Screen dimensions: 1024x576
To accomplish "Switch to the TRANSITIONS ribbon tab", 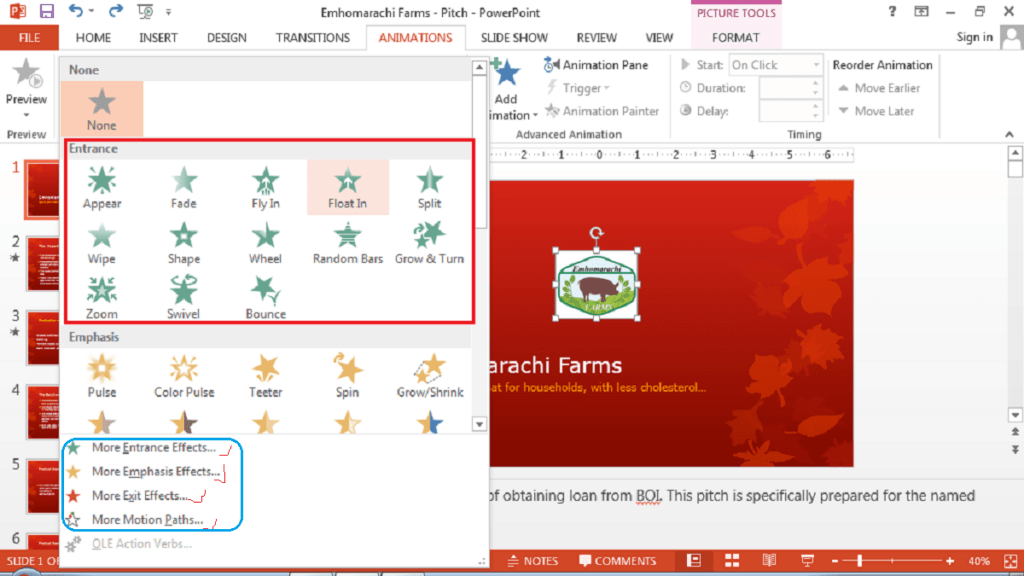I will coord(313,37).
